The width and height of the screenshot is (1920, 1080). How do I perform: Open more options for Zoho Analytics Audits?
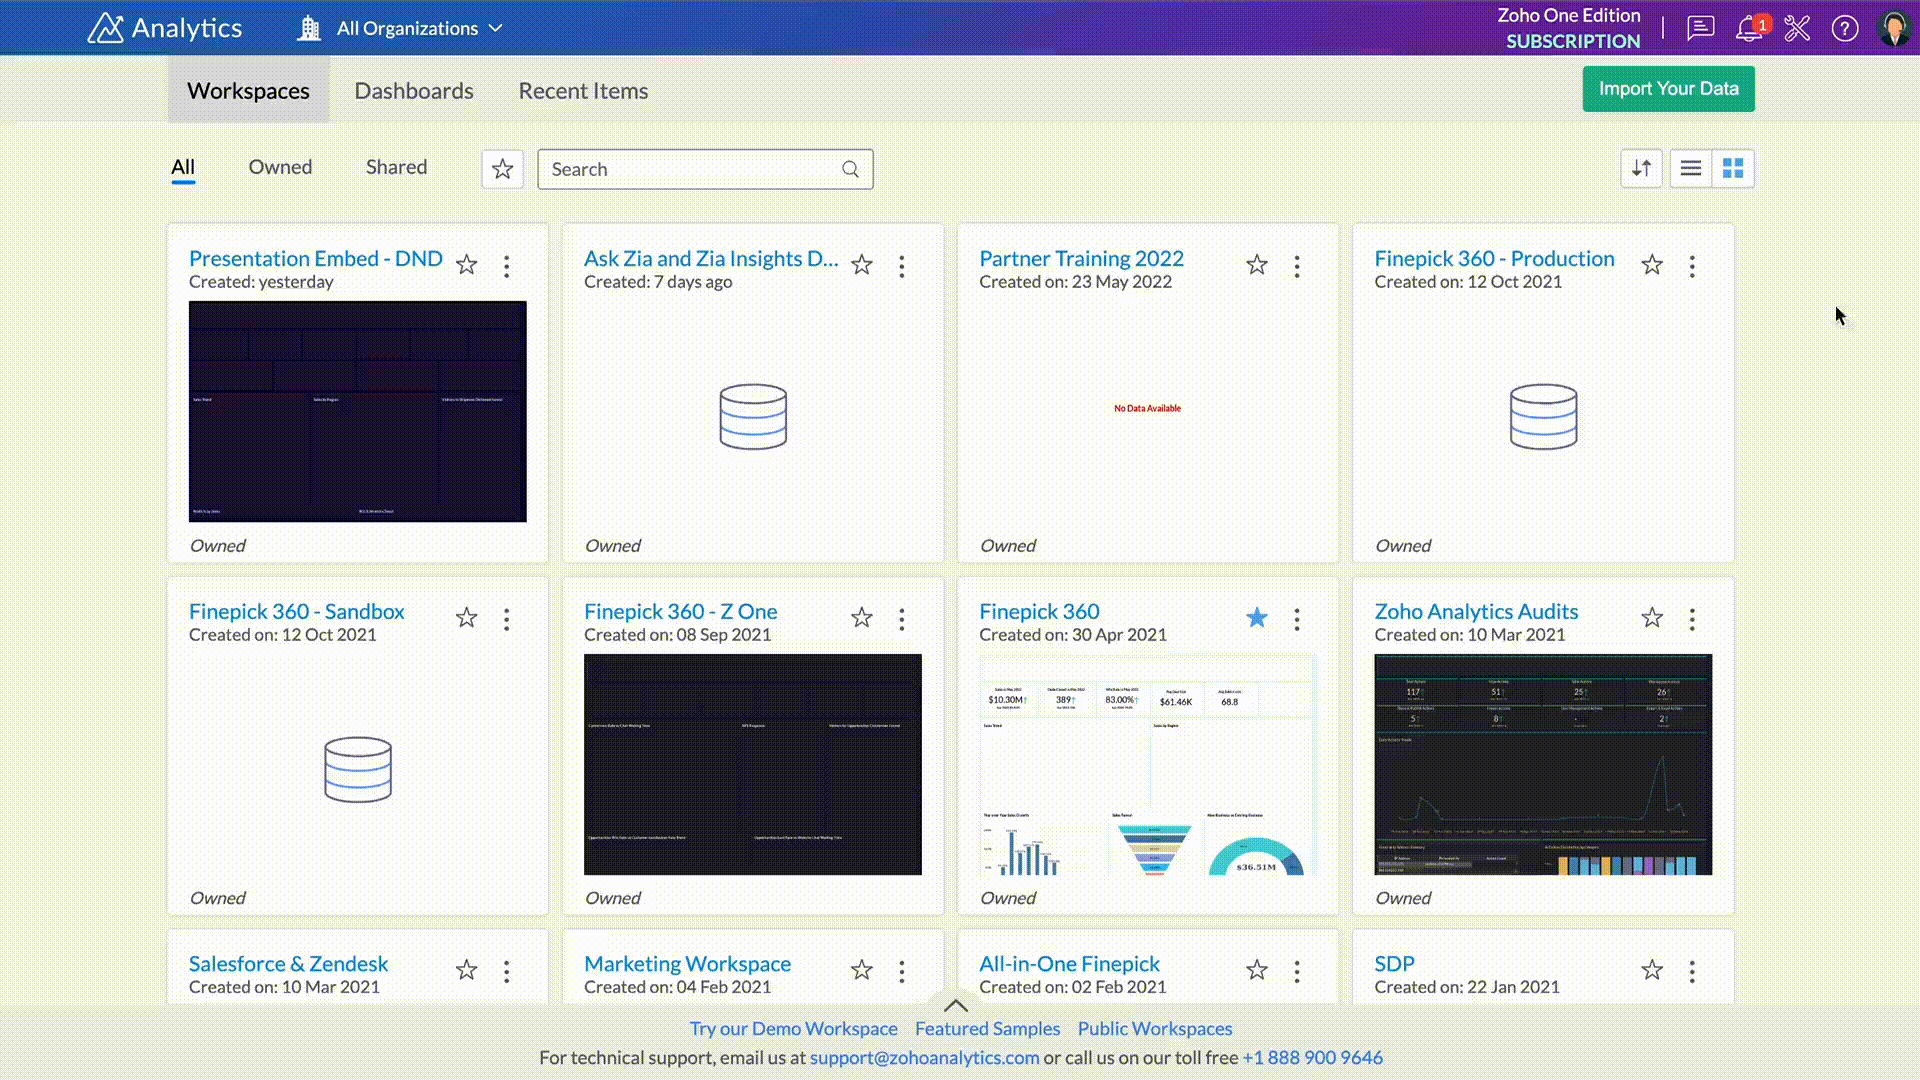1692,619
